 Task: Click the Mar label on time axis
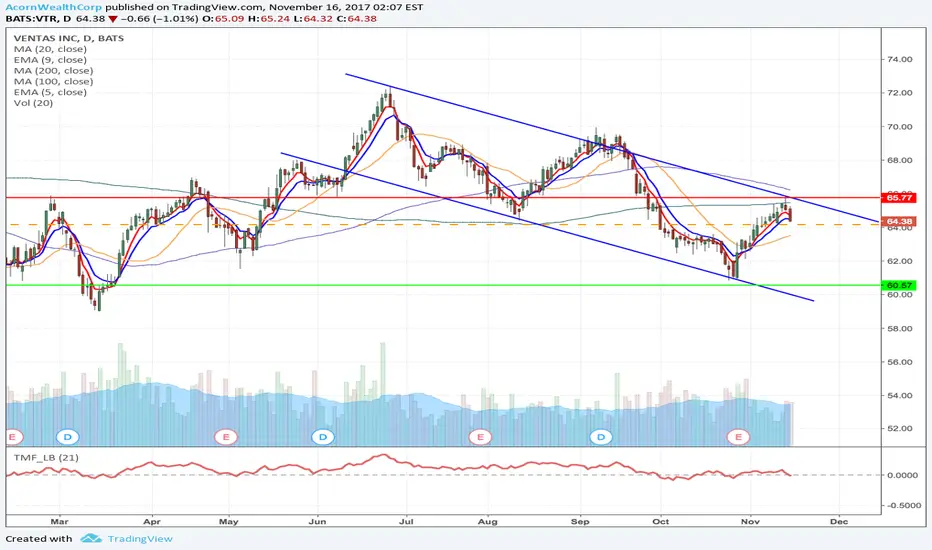point(59,521)
